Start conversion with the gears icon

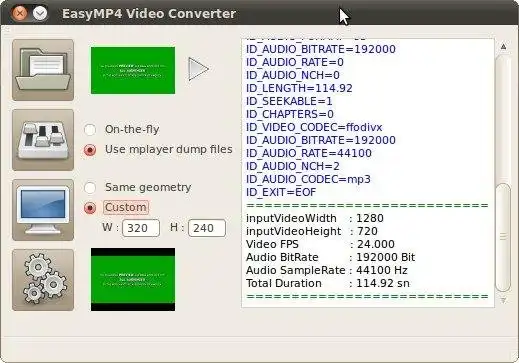tap(43, 280)
